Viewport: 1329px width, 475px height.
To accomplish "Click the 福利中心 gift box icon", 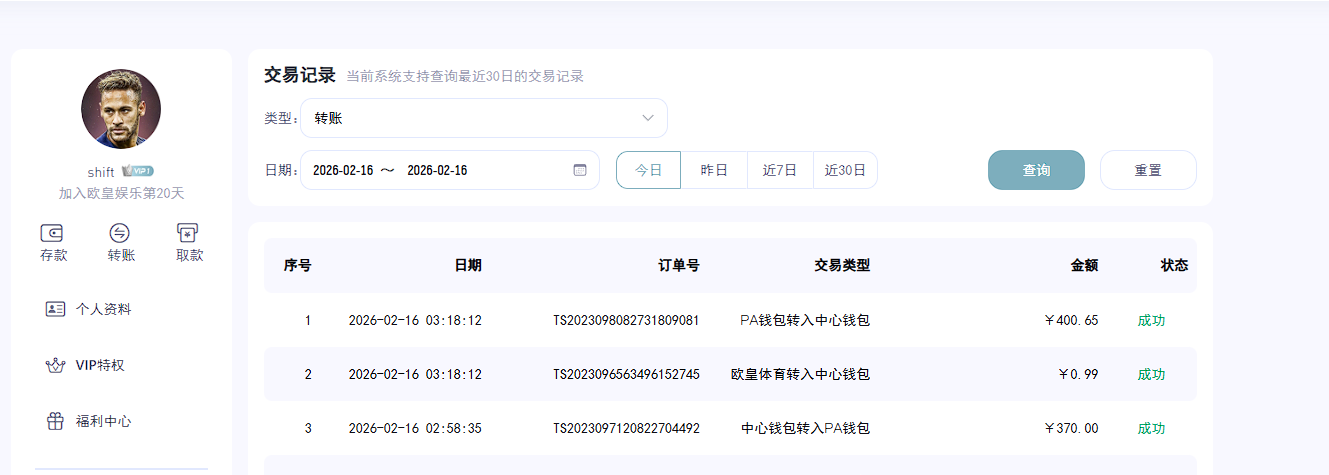I will pyautogui.click(x=55, y=421).
